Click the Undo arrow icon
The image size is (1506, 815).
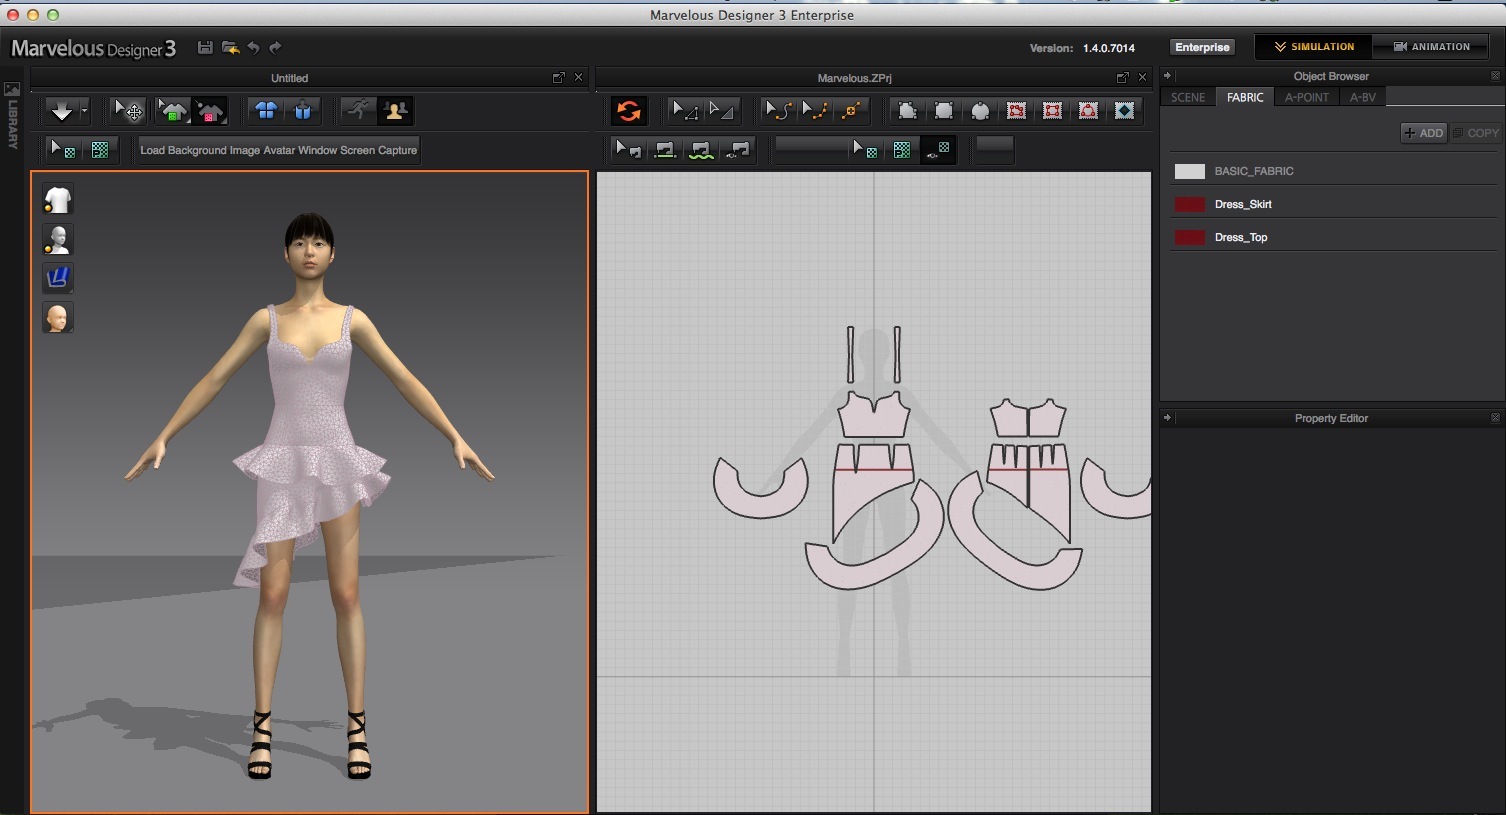point(253,48)
